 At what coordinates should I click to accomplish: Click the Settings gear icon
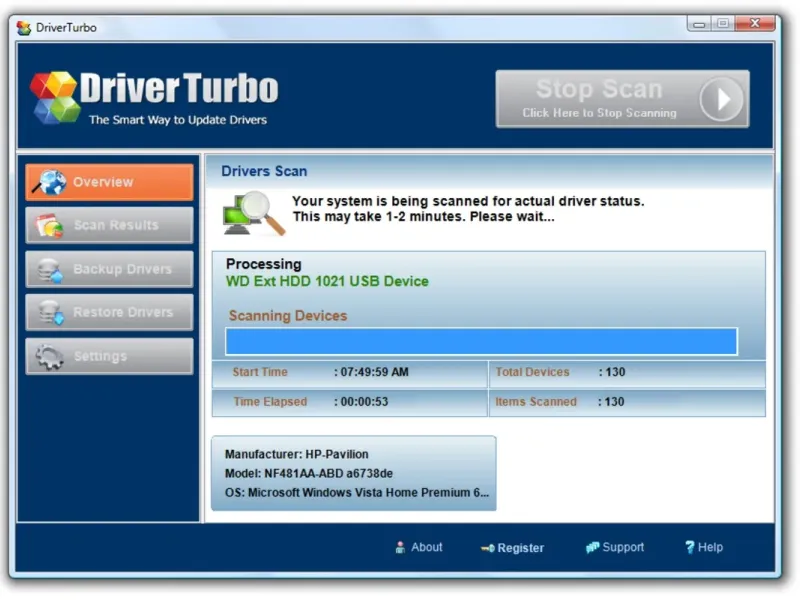[49, 357]
